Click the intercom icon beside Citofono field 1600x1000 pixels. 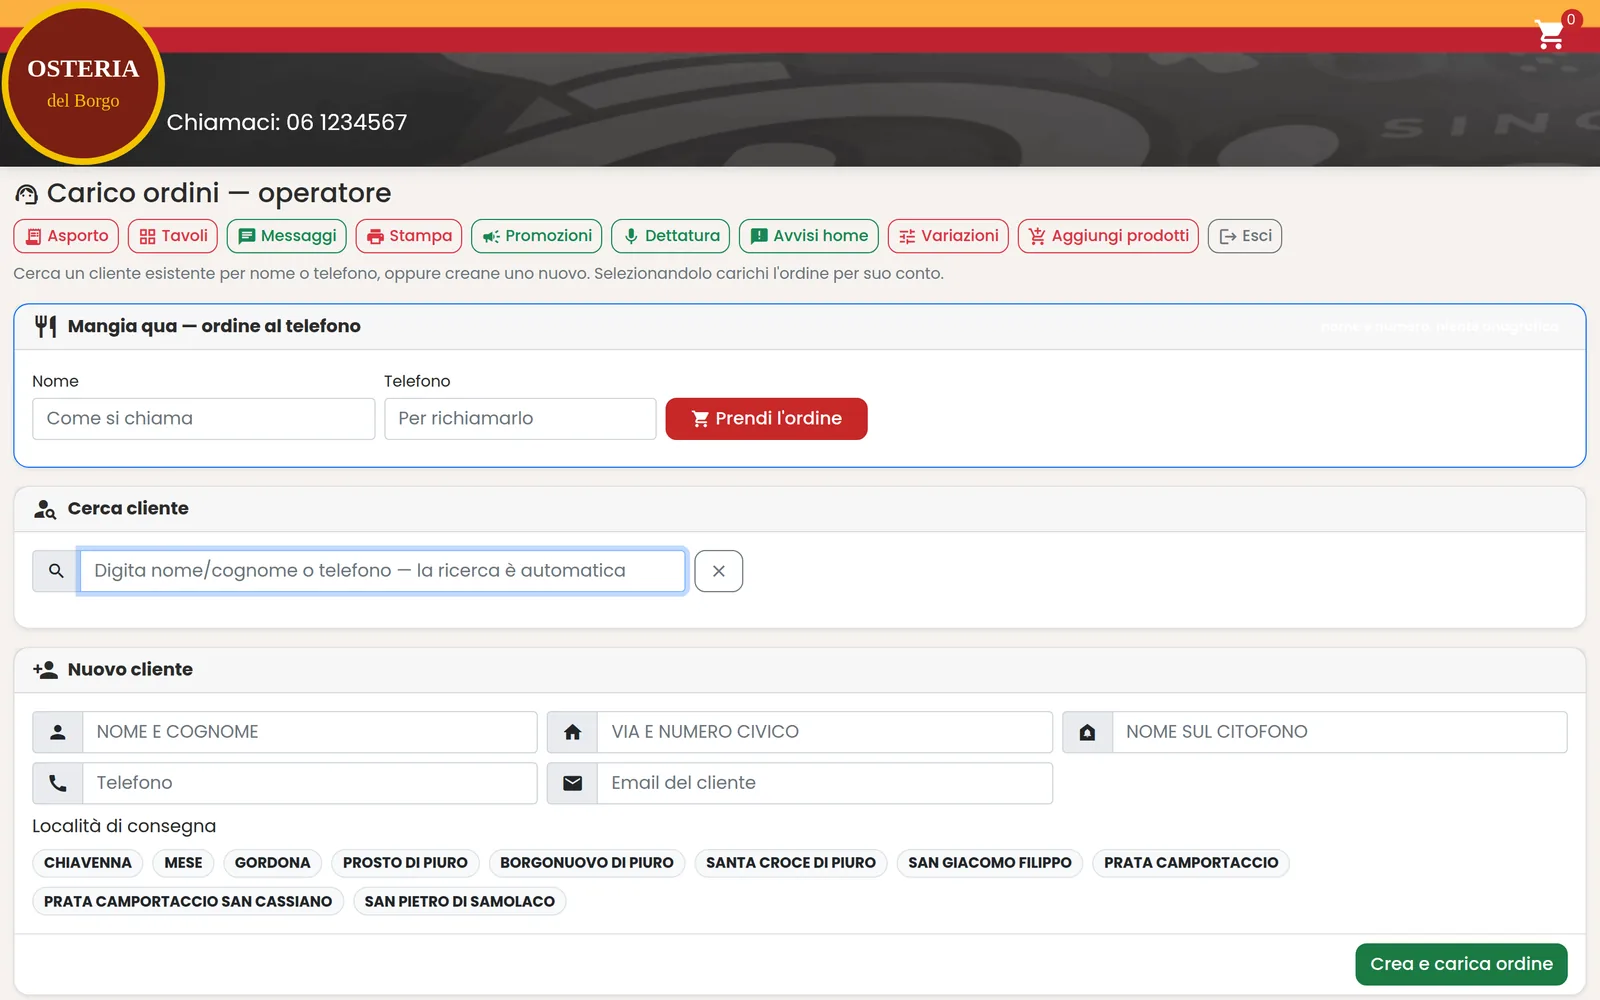tap(1087, 732)
